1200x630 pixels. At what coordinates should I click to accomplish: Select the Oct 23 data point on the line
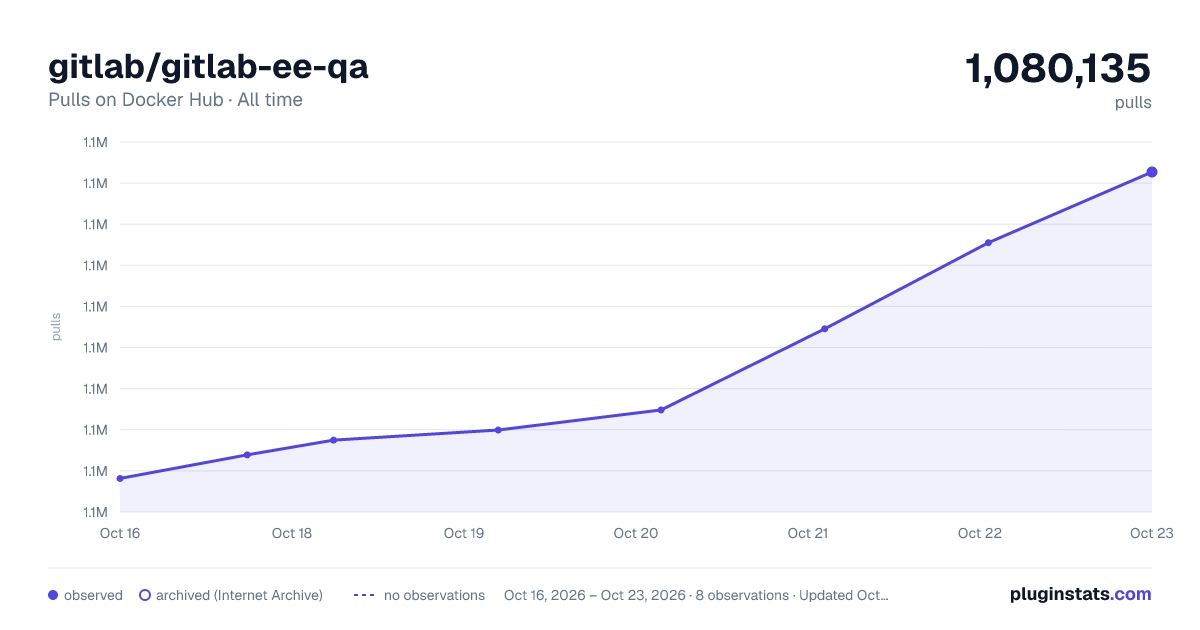click(x=1152, y=172)
